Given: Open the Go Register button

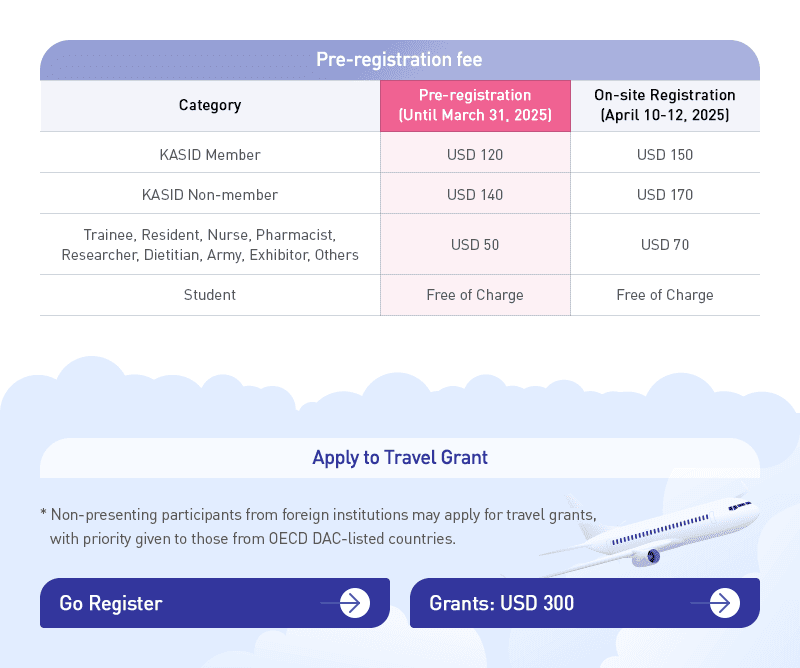Looking at the screenshot, I should (x=215, y=603).
